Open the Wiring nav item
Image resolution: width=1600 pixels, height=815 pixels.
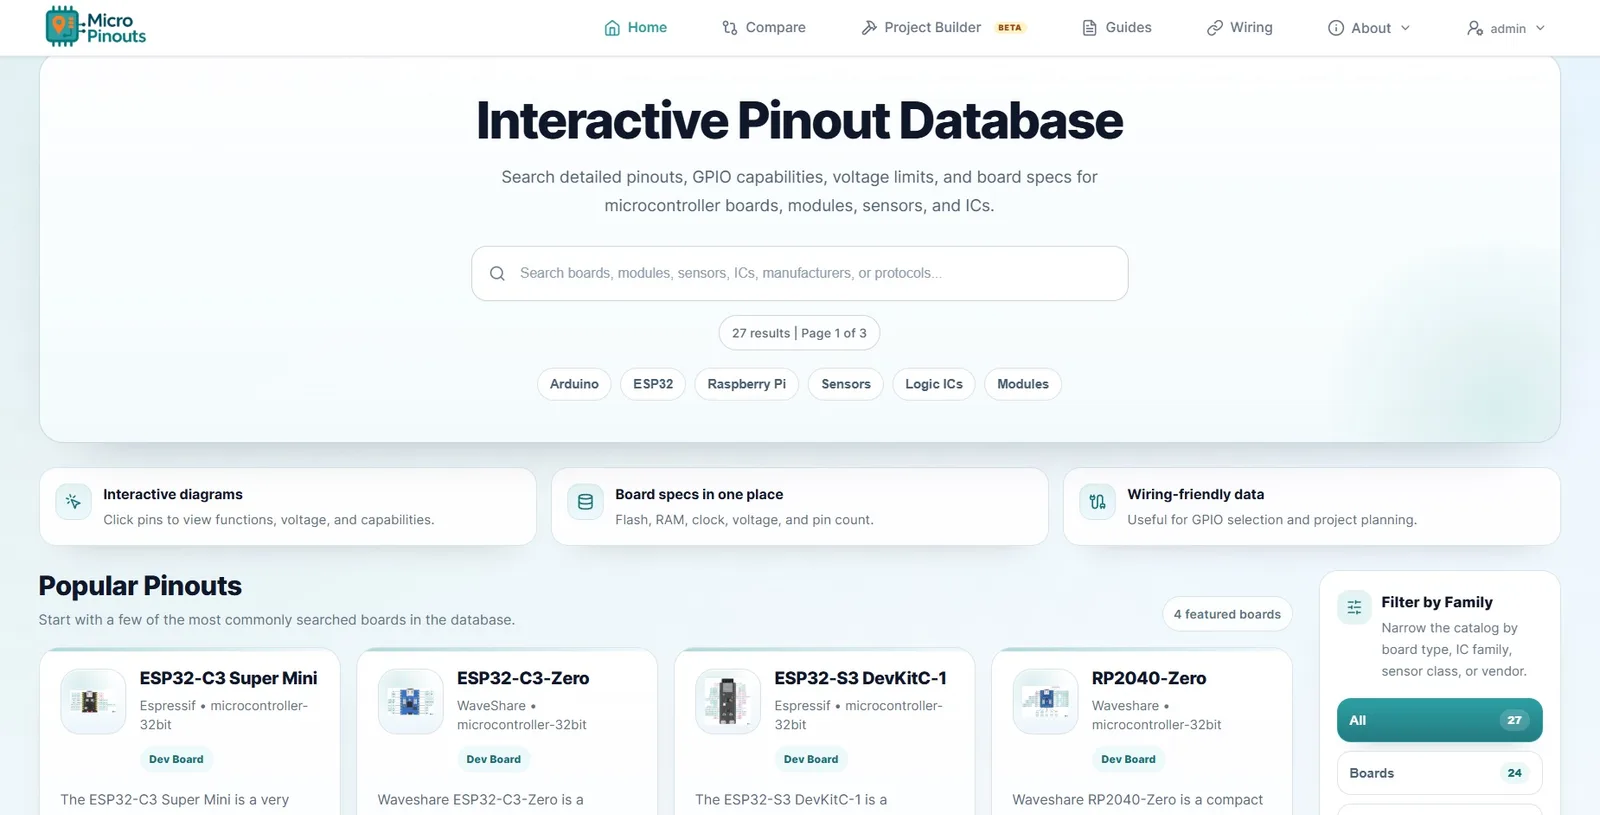point(1240,28)
